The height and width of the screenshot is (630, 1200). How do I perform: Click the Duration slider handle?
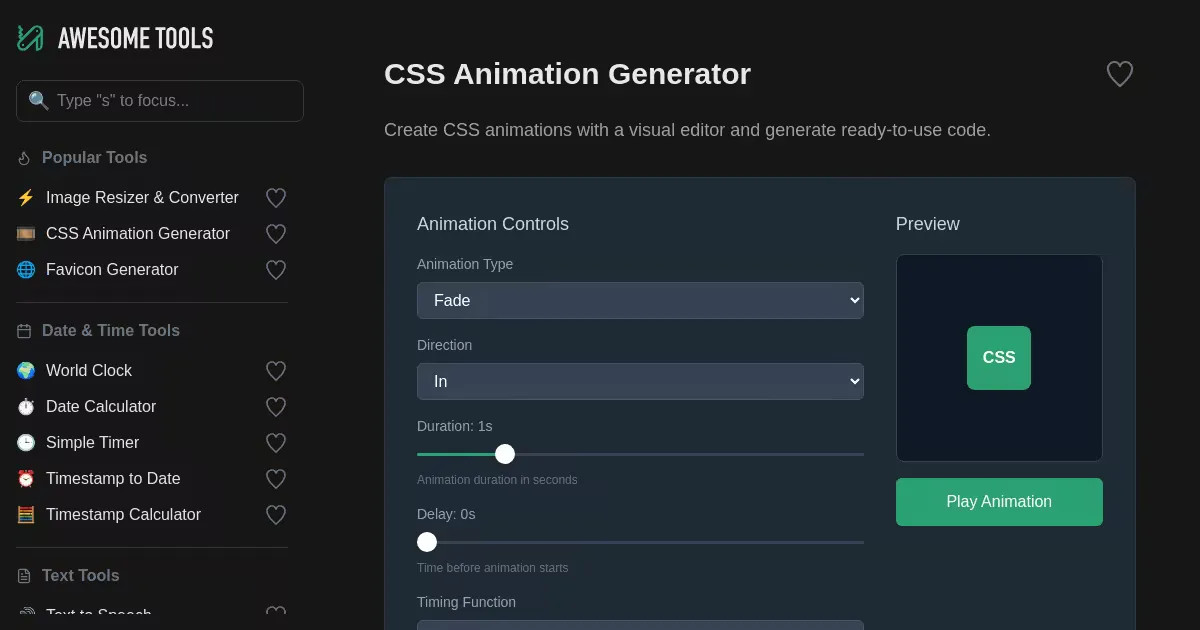coord(505,454)
